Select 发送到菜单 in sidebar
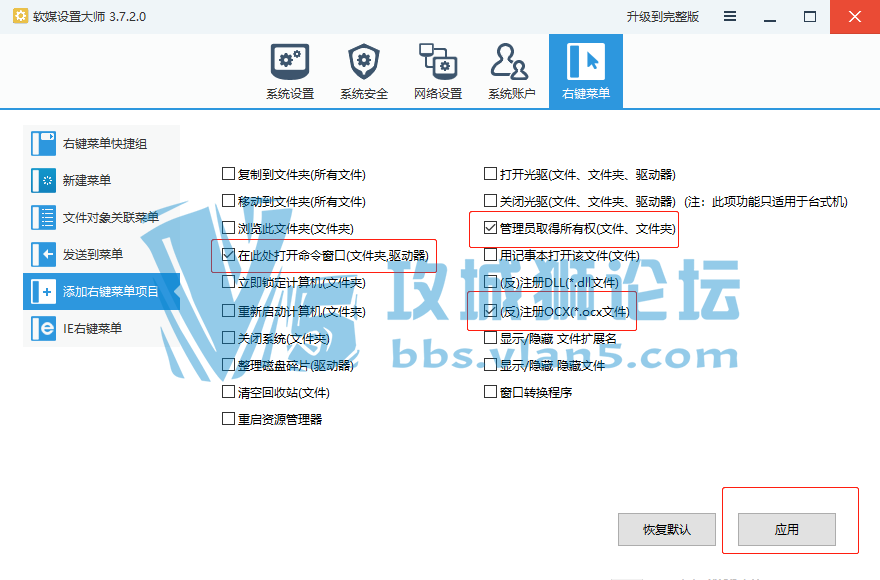The width and height of the screenshot is (880, 580). pos(102,254)
